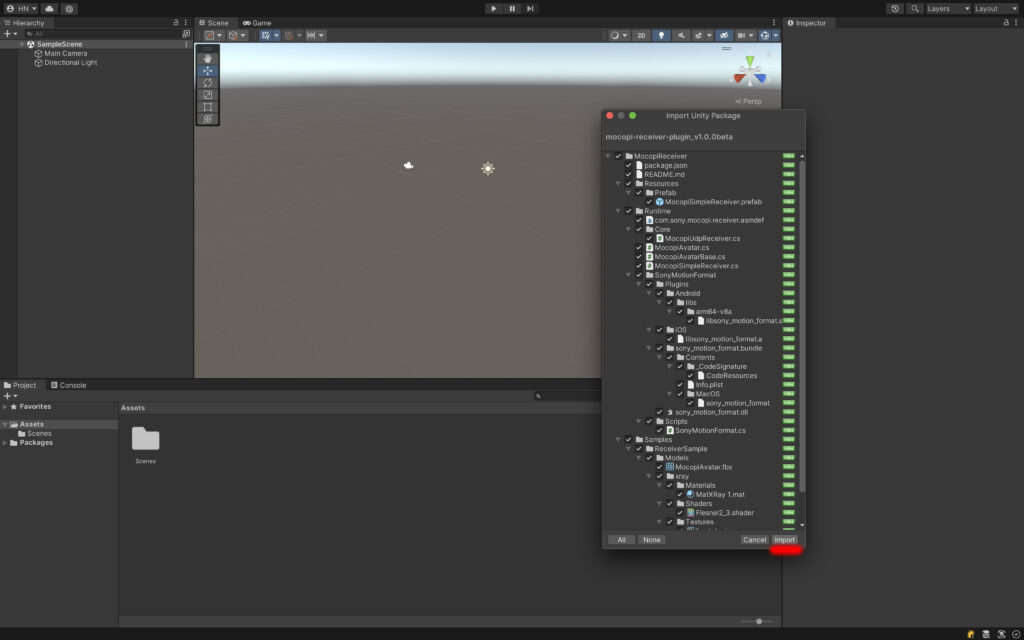This screenshot has width=1024, height=640.
Task: Open the Undo History icon
Action: click(895, 8)
